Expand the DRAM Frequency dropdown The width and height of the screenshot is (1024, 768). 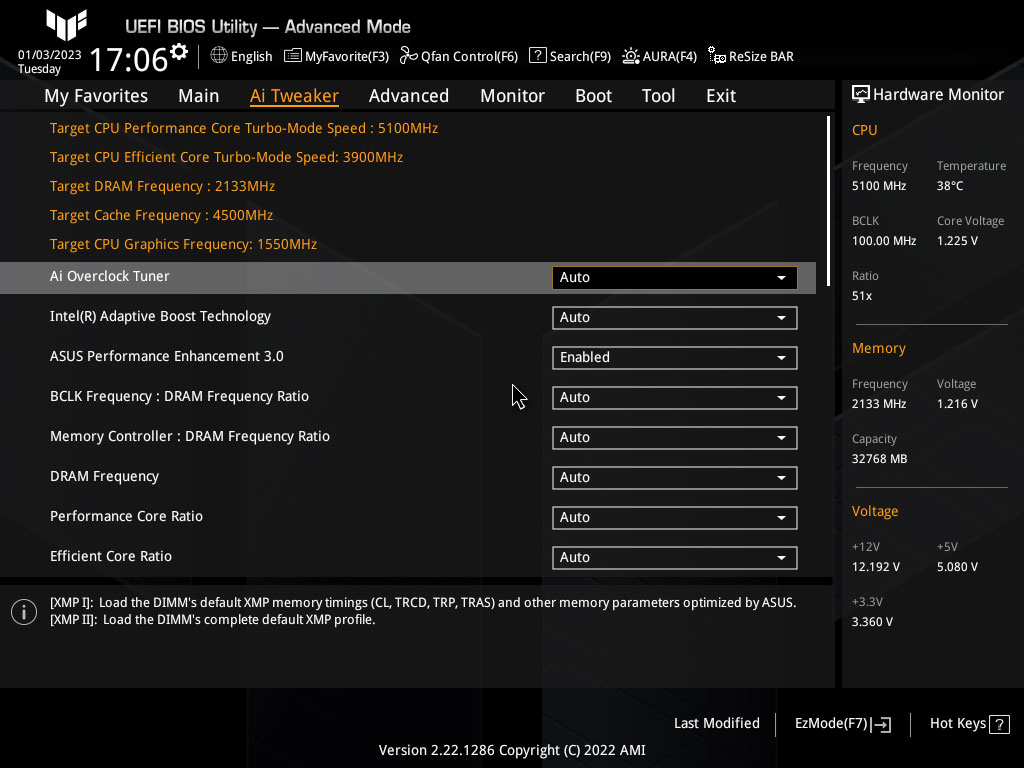click(x=674, y=478)
